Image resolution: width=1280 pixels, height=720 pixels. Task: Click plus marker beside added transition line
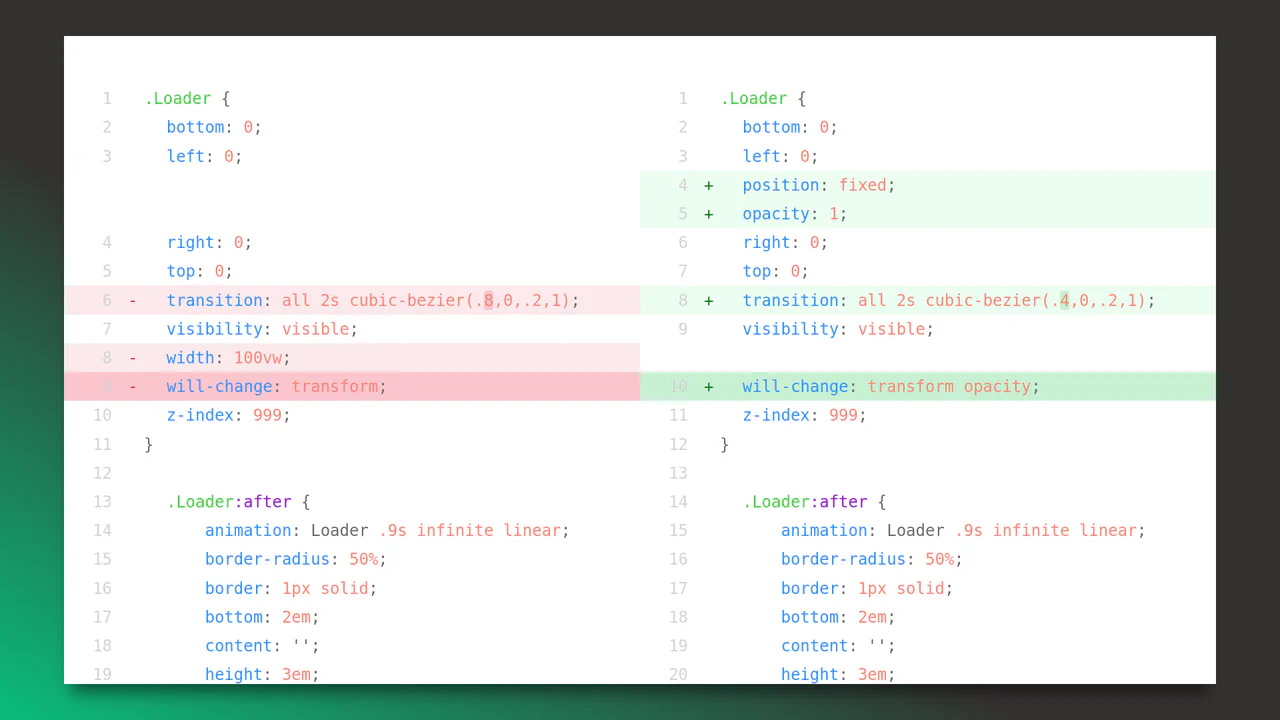708,300
